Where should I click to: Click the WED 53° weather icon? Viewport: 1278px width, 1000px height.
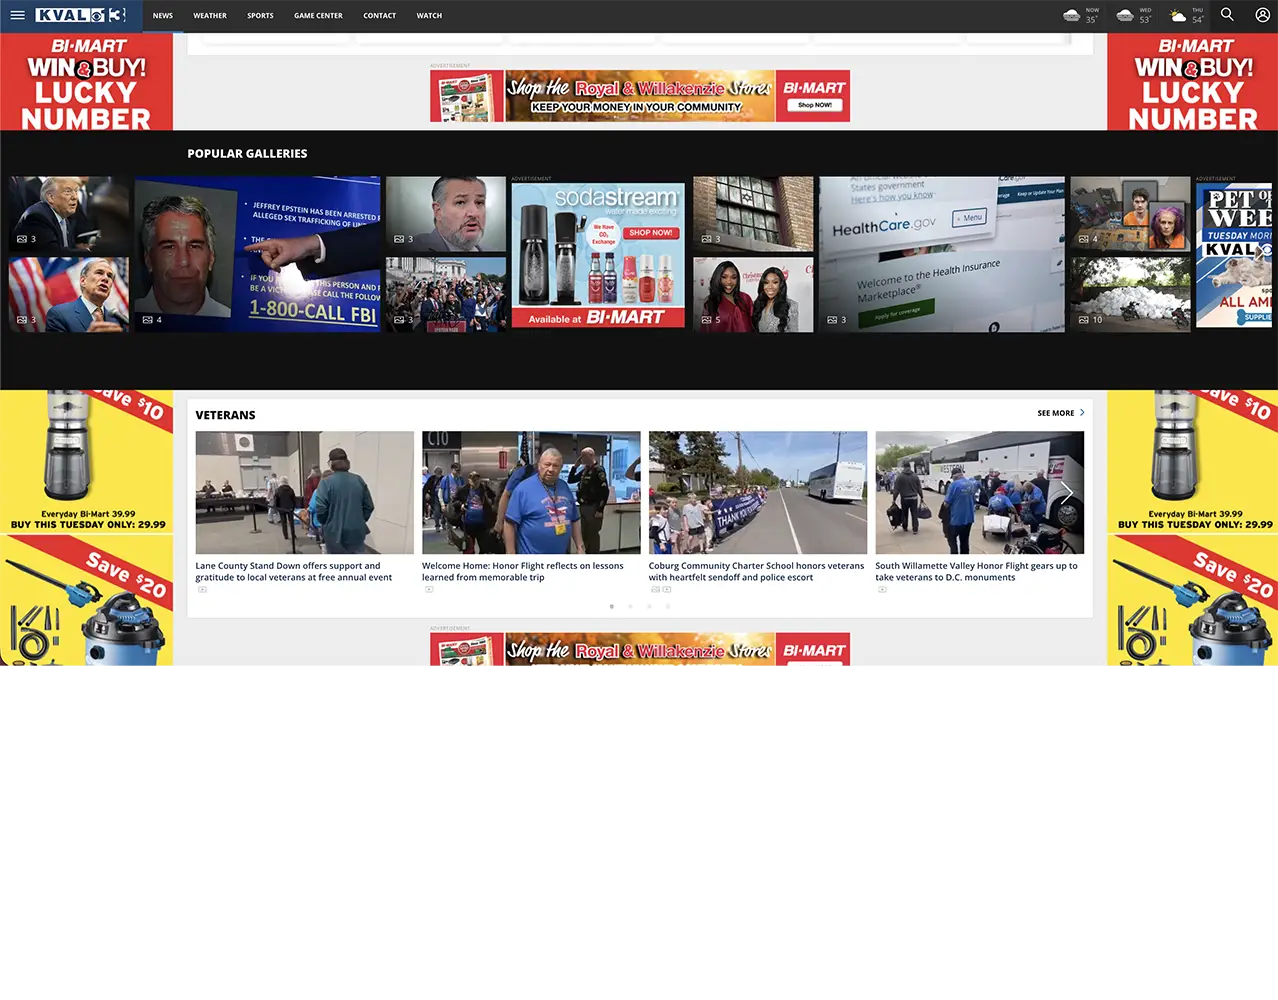tap(1124, 15)
